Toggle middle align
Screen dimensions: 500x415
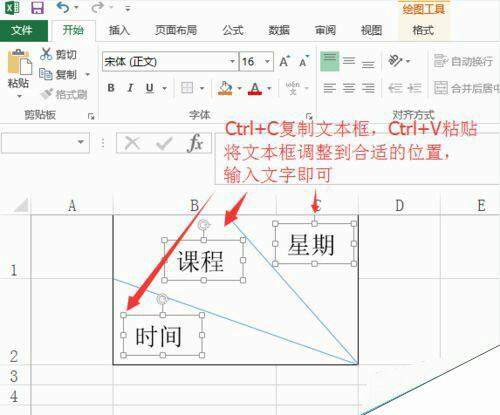349,61
